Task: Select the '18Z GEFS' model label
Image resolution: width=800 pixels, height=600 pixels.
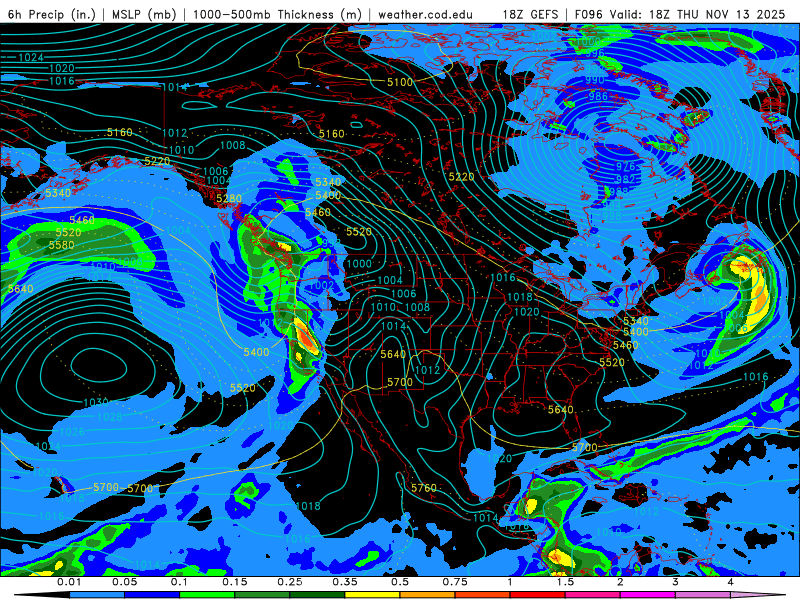Action: pos(530,14)
